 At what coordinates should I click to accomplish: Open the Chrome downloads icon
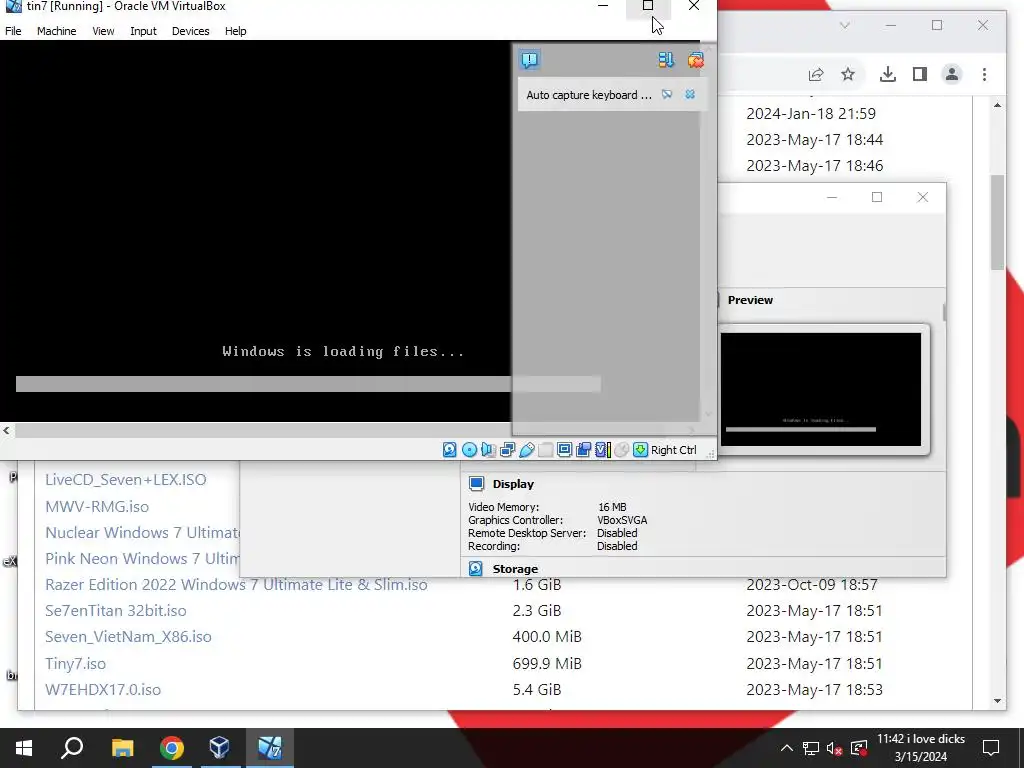click(888, 74)
